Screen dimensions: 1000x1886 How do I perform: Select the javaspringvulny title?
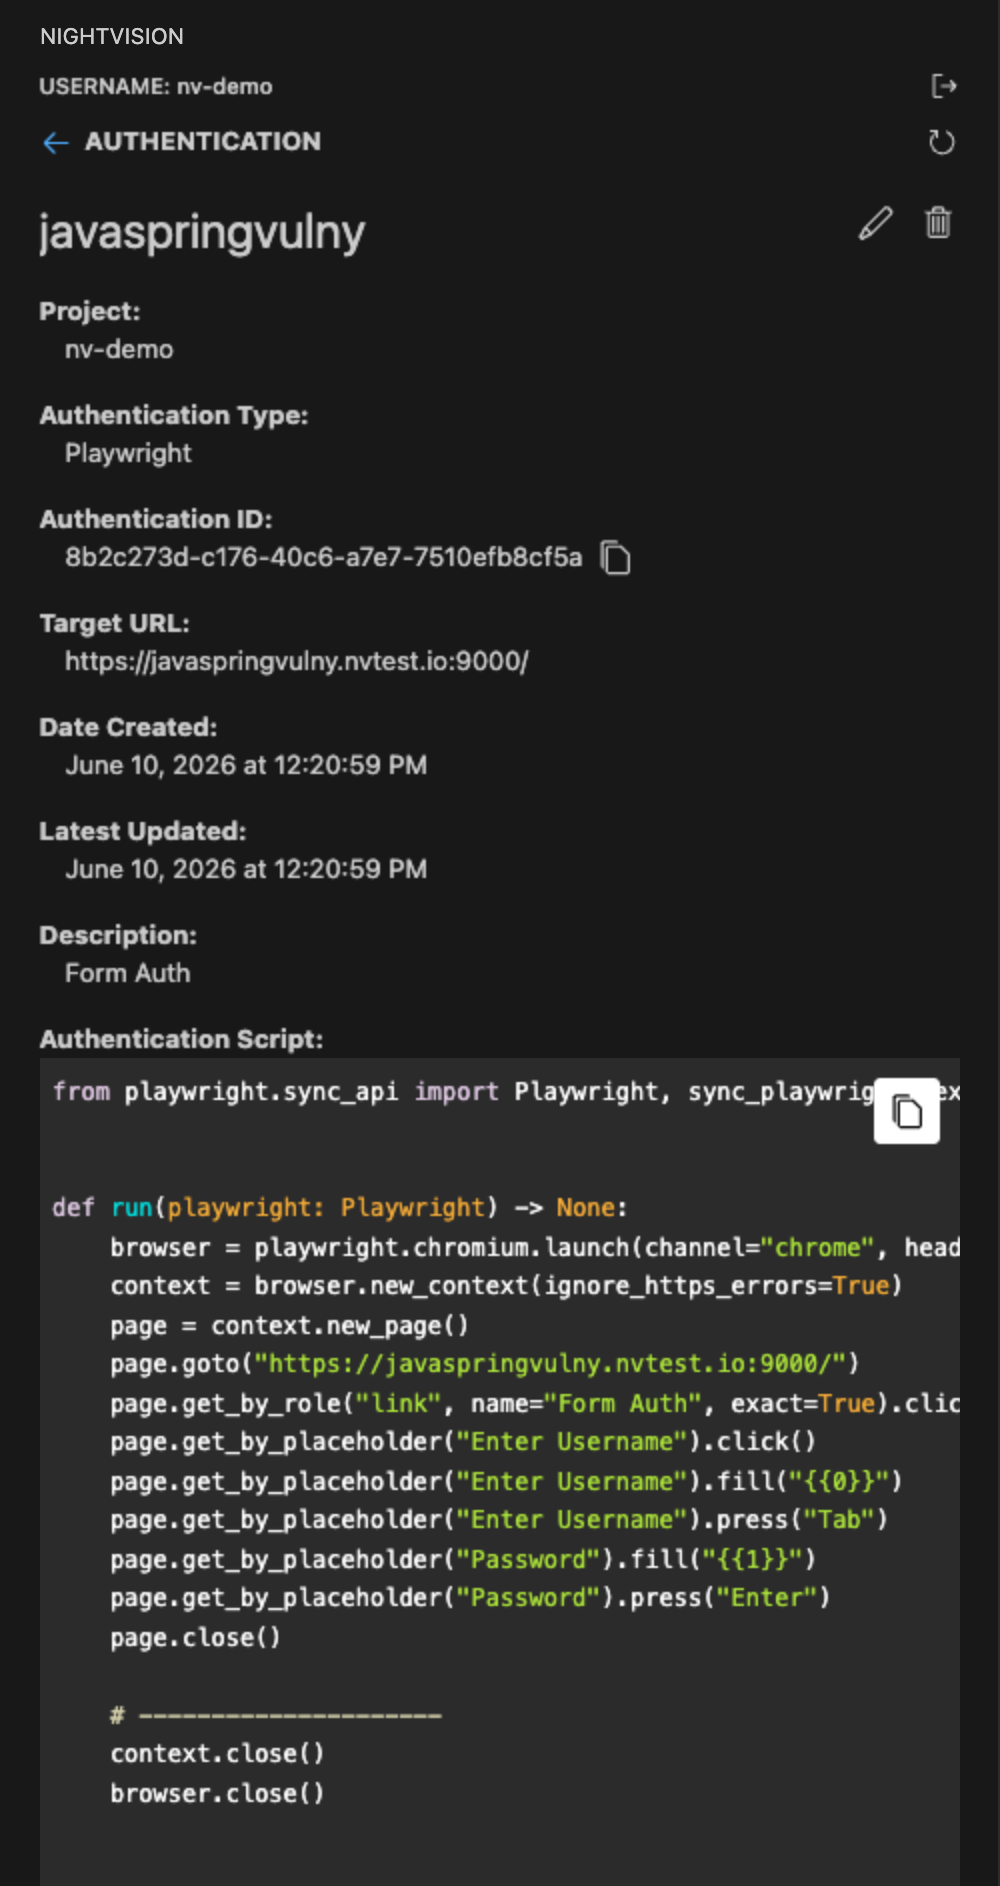(x=202, y=232)
